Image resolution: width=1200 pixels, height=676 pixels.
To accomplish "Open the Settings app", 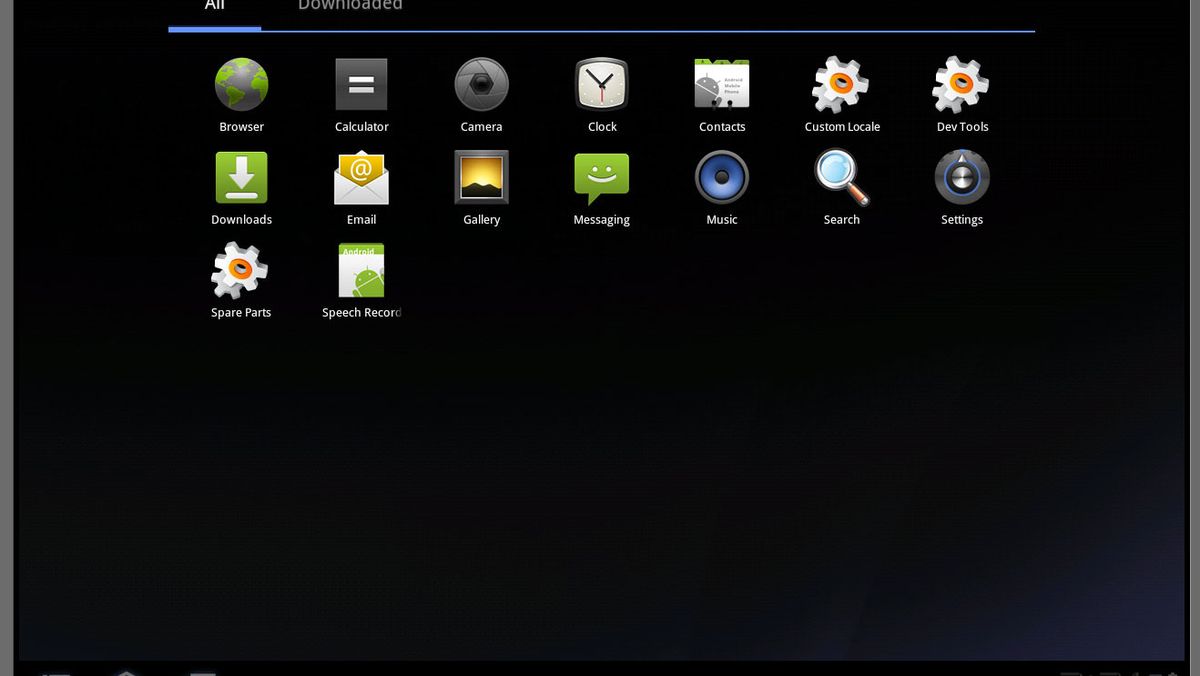I will [961, 177].
